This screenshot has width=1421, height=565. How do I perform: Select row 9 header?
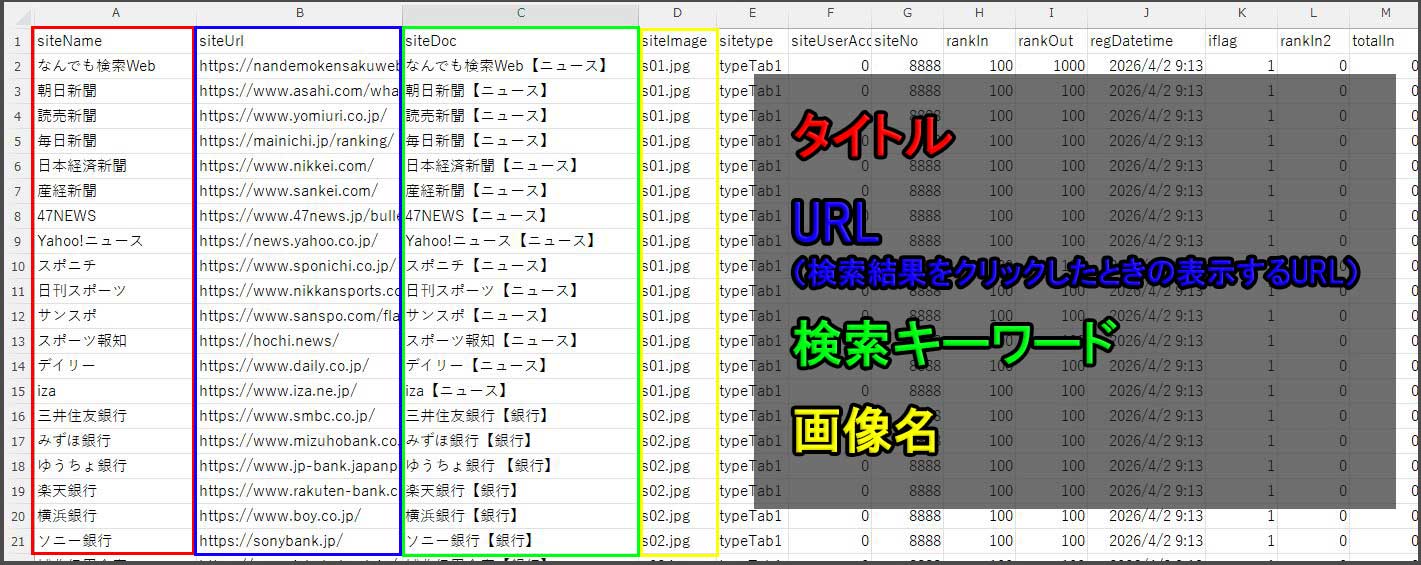point(16,241)
